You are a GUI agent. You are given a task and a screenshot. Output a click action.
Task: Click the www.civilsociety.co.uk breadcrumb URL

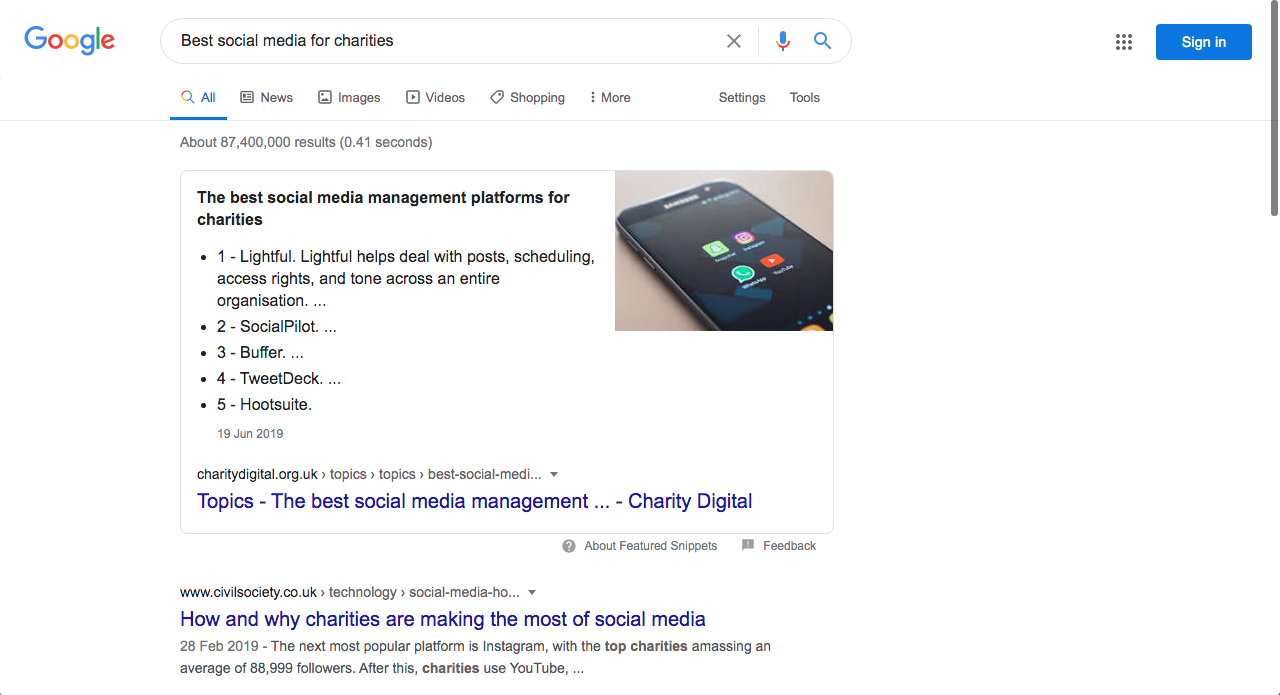coord(350,593)
